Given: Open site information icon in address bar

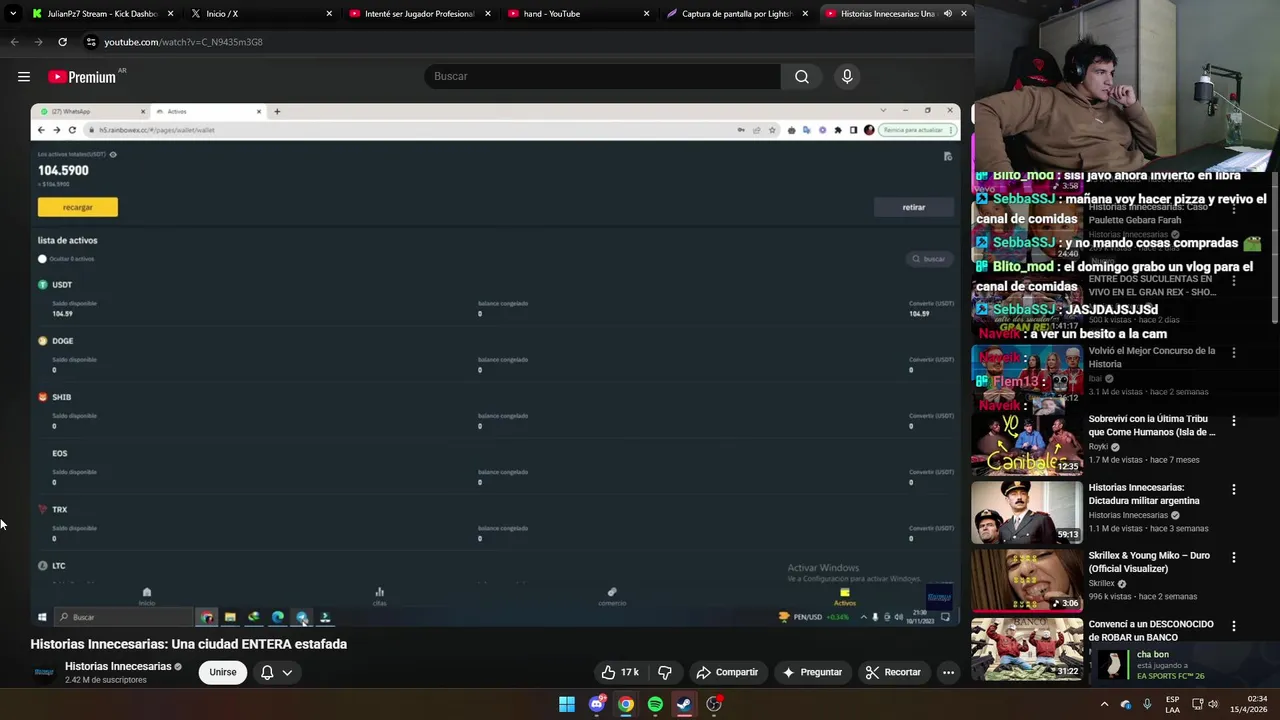Looking at the screenshot, I should click(91, 42).
